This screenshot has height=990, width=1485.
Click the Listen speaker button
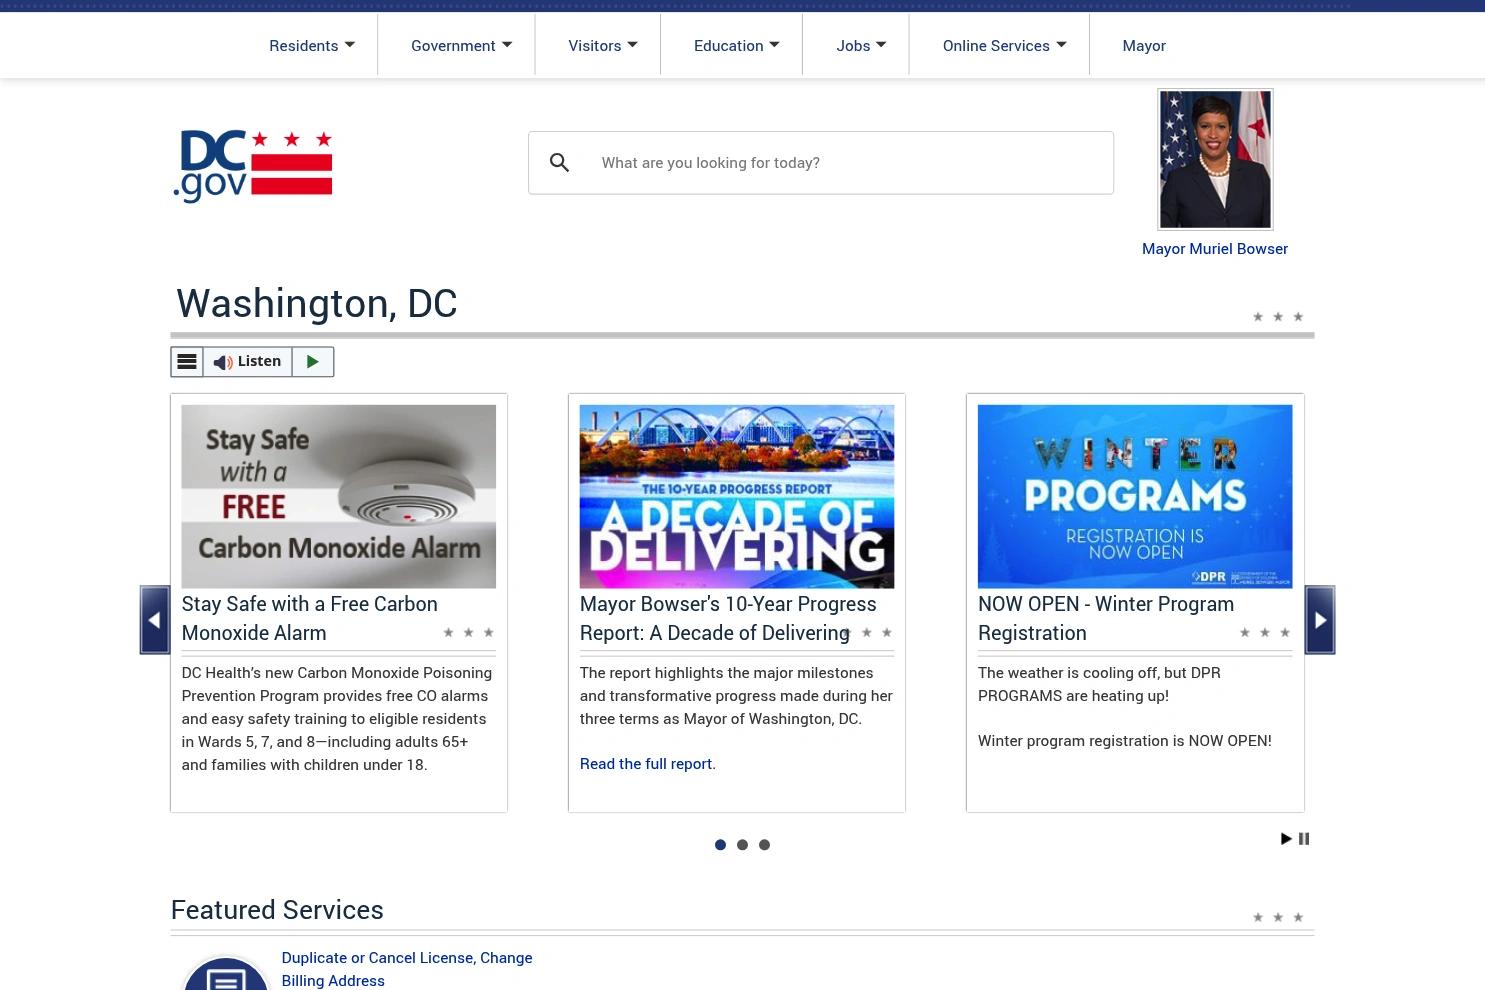tap(247, 361)
